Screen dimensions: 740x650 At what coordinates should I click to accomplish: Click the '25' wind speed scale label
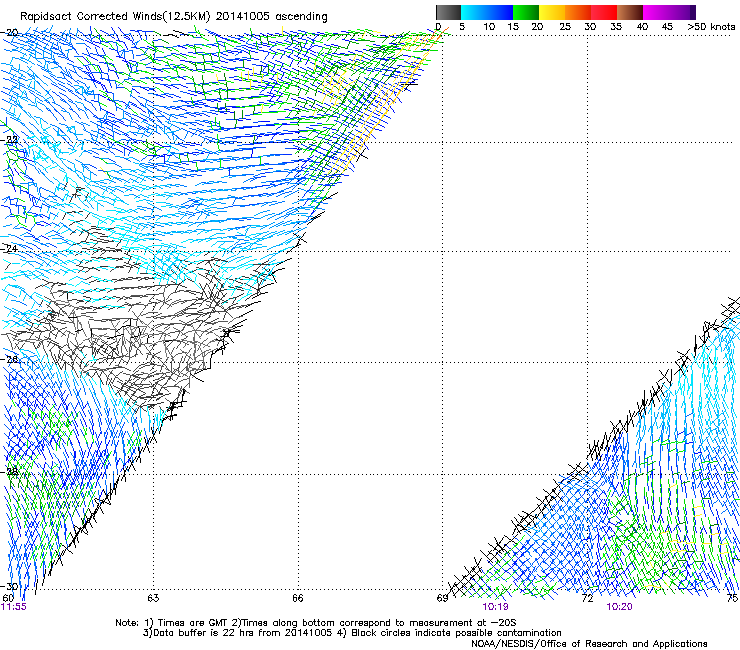565,27
